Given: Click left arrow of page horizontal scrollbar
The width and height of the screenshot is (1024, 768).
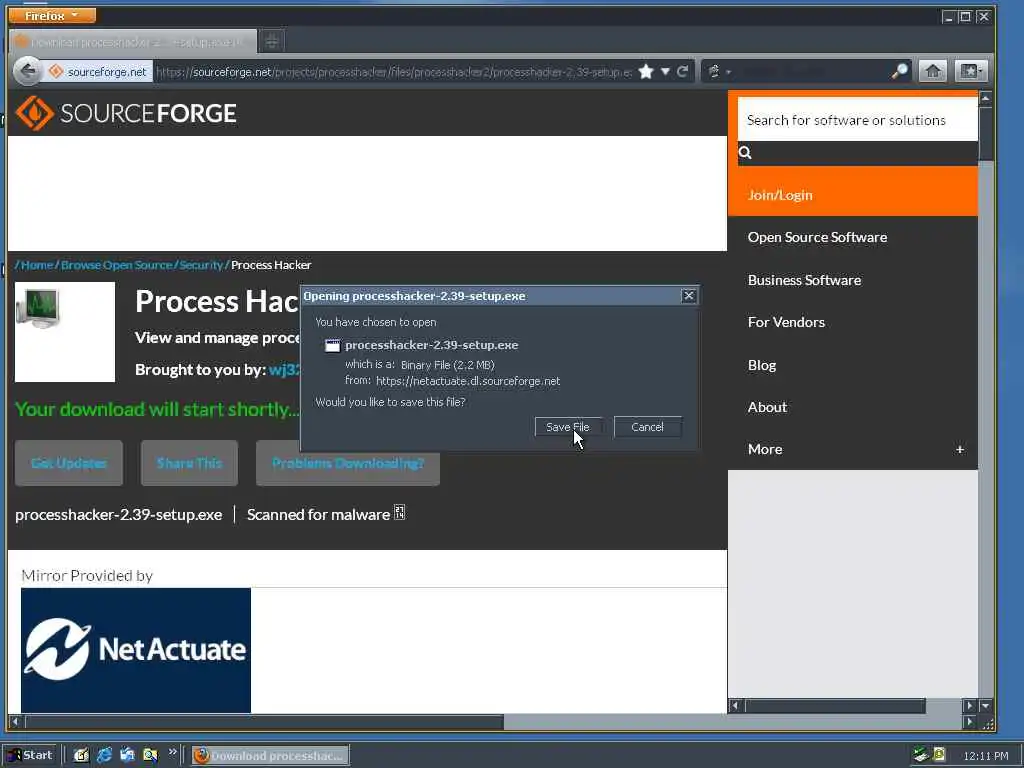Looking at the screenshot, I should [x=16, y=722].
